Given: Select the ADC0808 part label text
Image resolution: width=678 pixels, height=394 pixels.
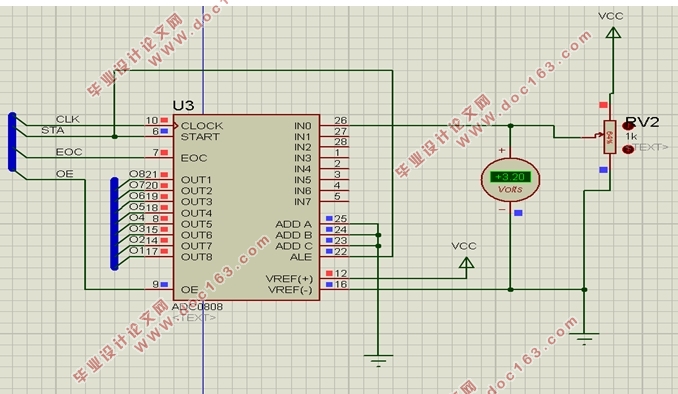Looking at the screenshot, I should point(197,307).
